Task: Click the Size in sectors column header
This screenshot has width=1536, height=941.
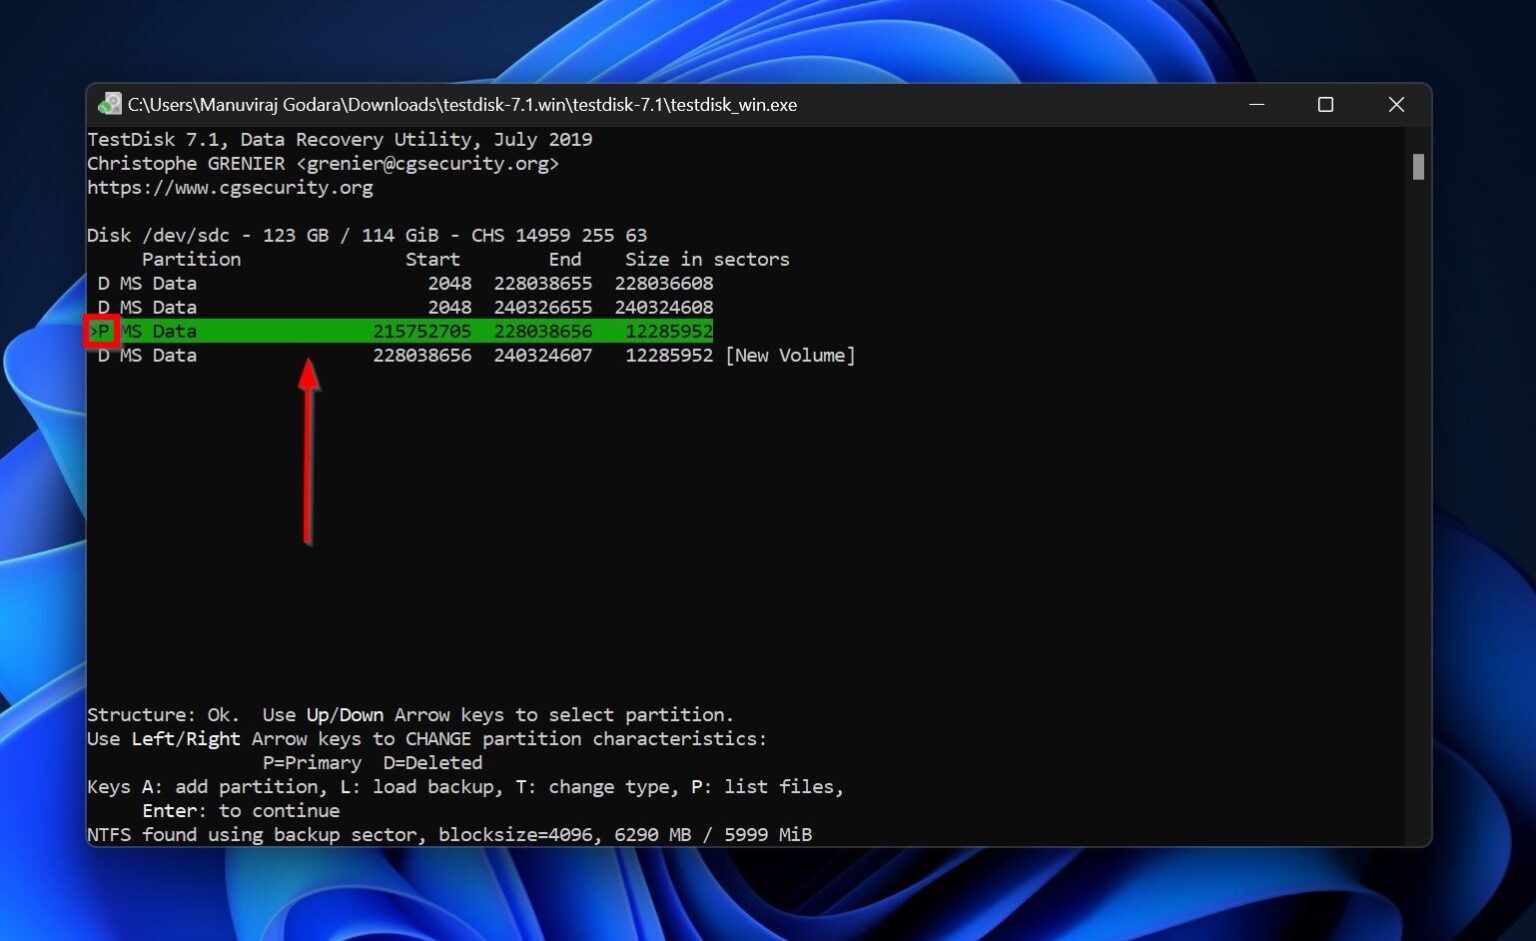Action: point(706,259)
